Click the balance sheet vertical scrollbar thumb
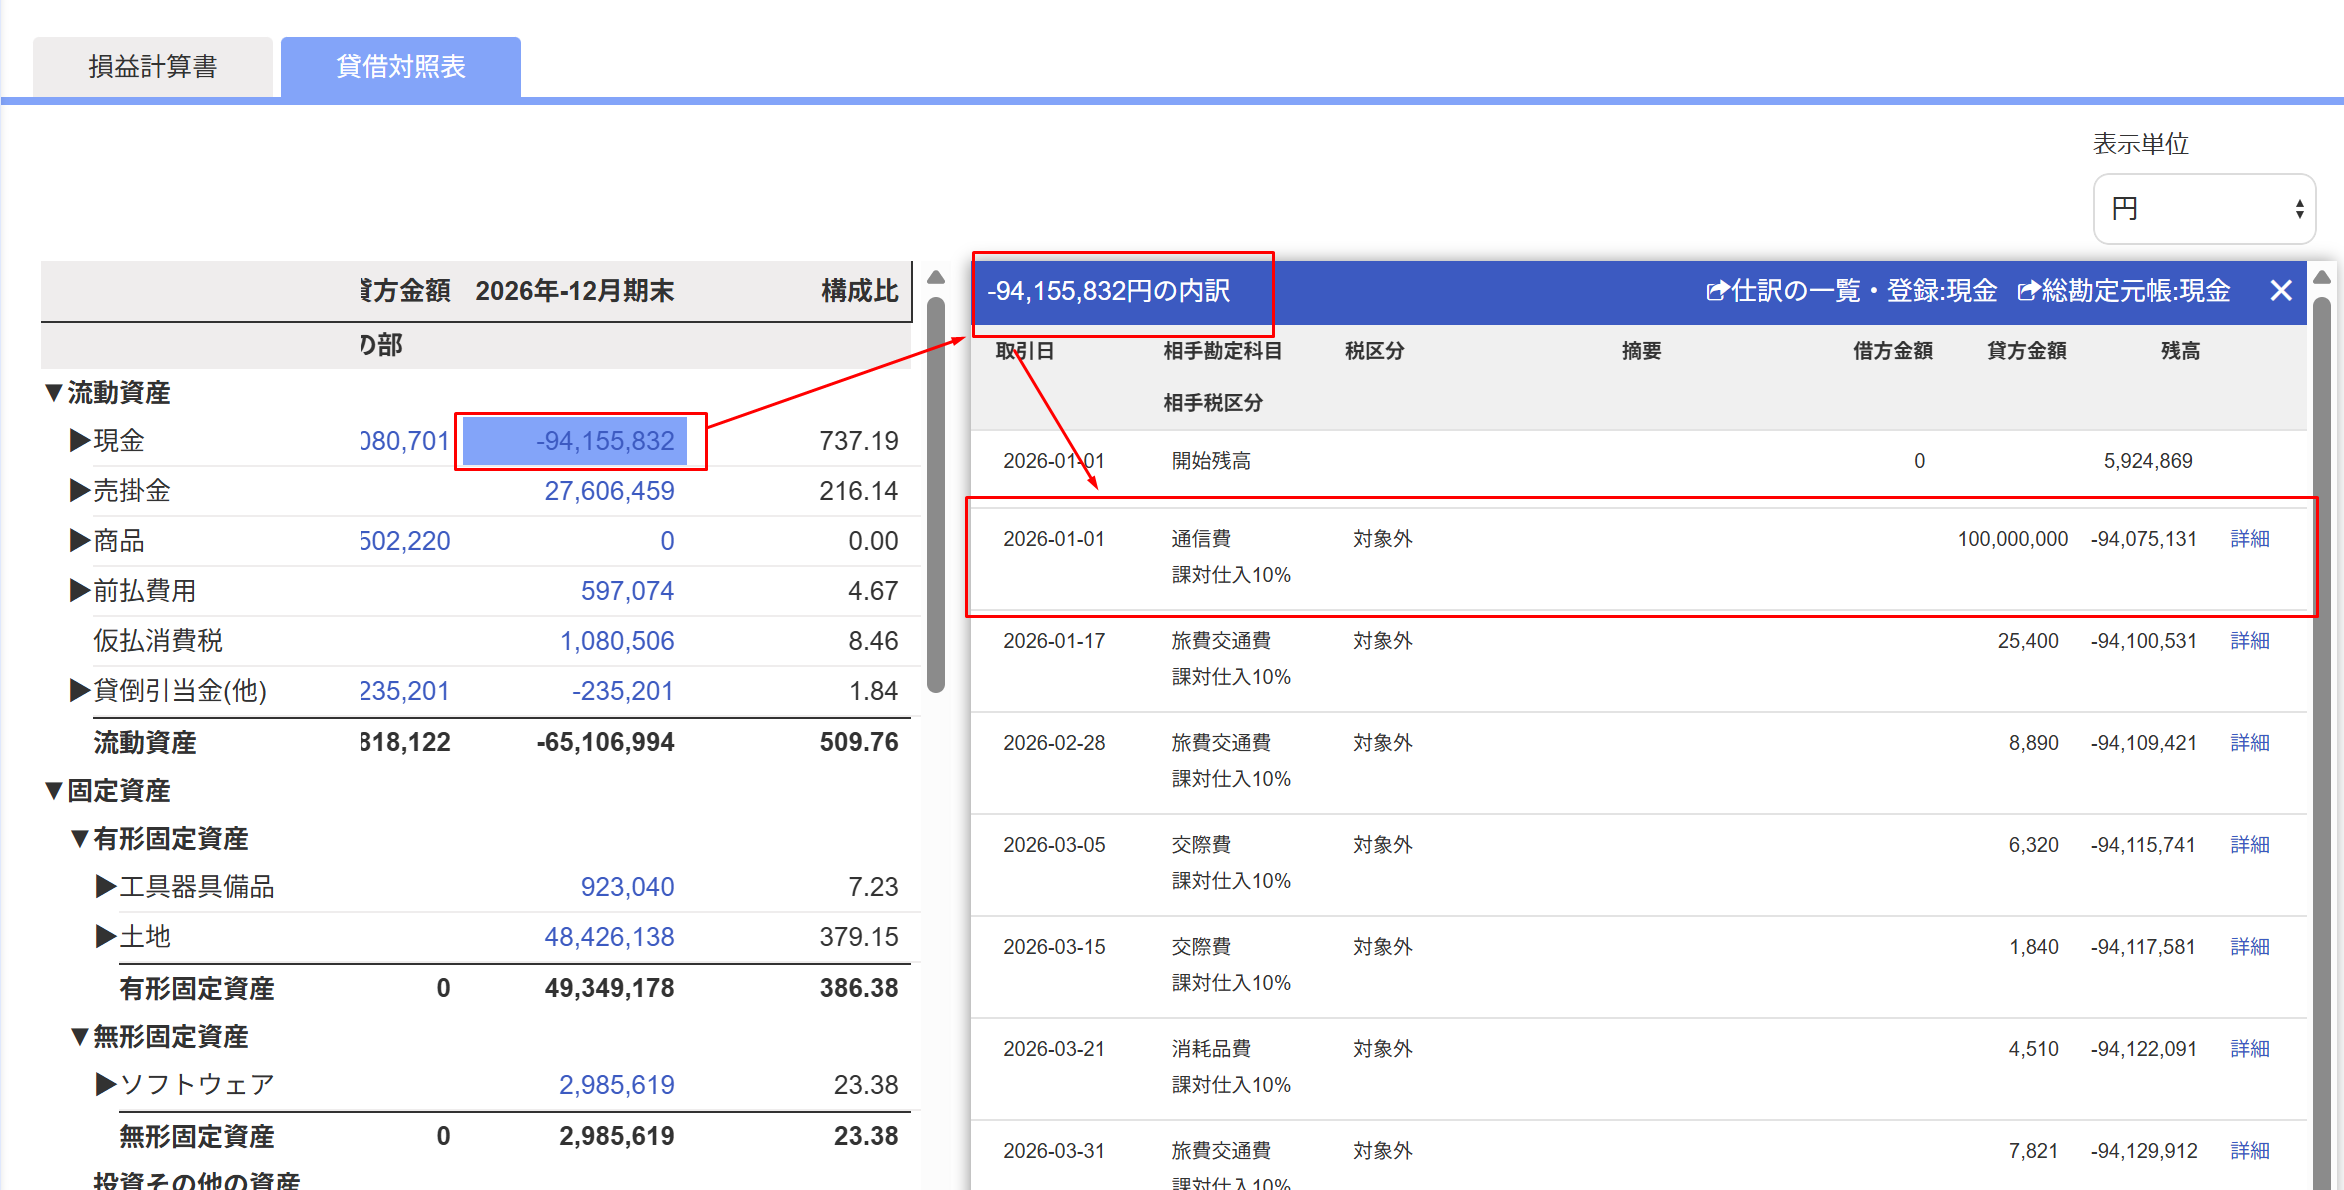Screen dimensions: 2344x1190 pyautogui.click(x=936, y=495)
